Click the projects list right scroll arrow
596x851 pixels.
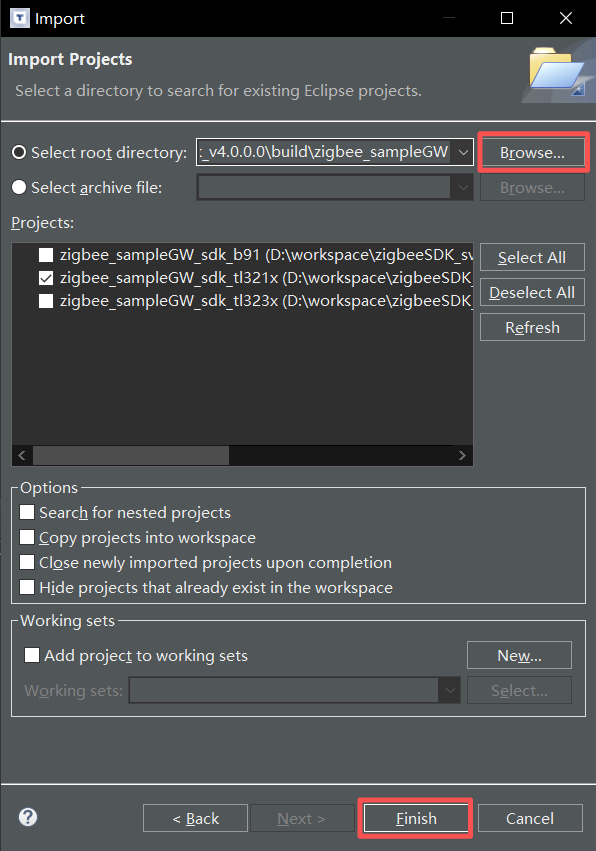click(x=462, y=455)
